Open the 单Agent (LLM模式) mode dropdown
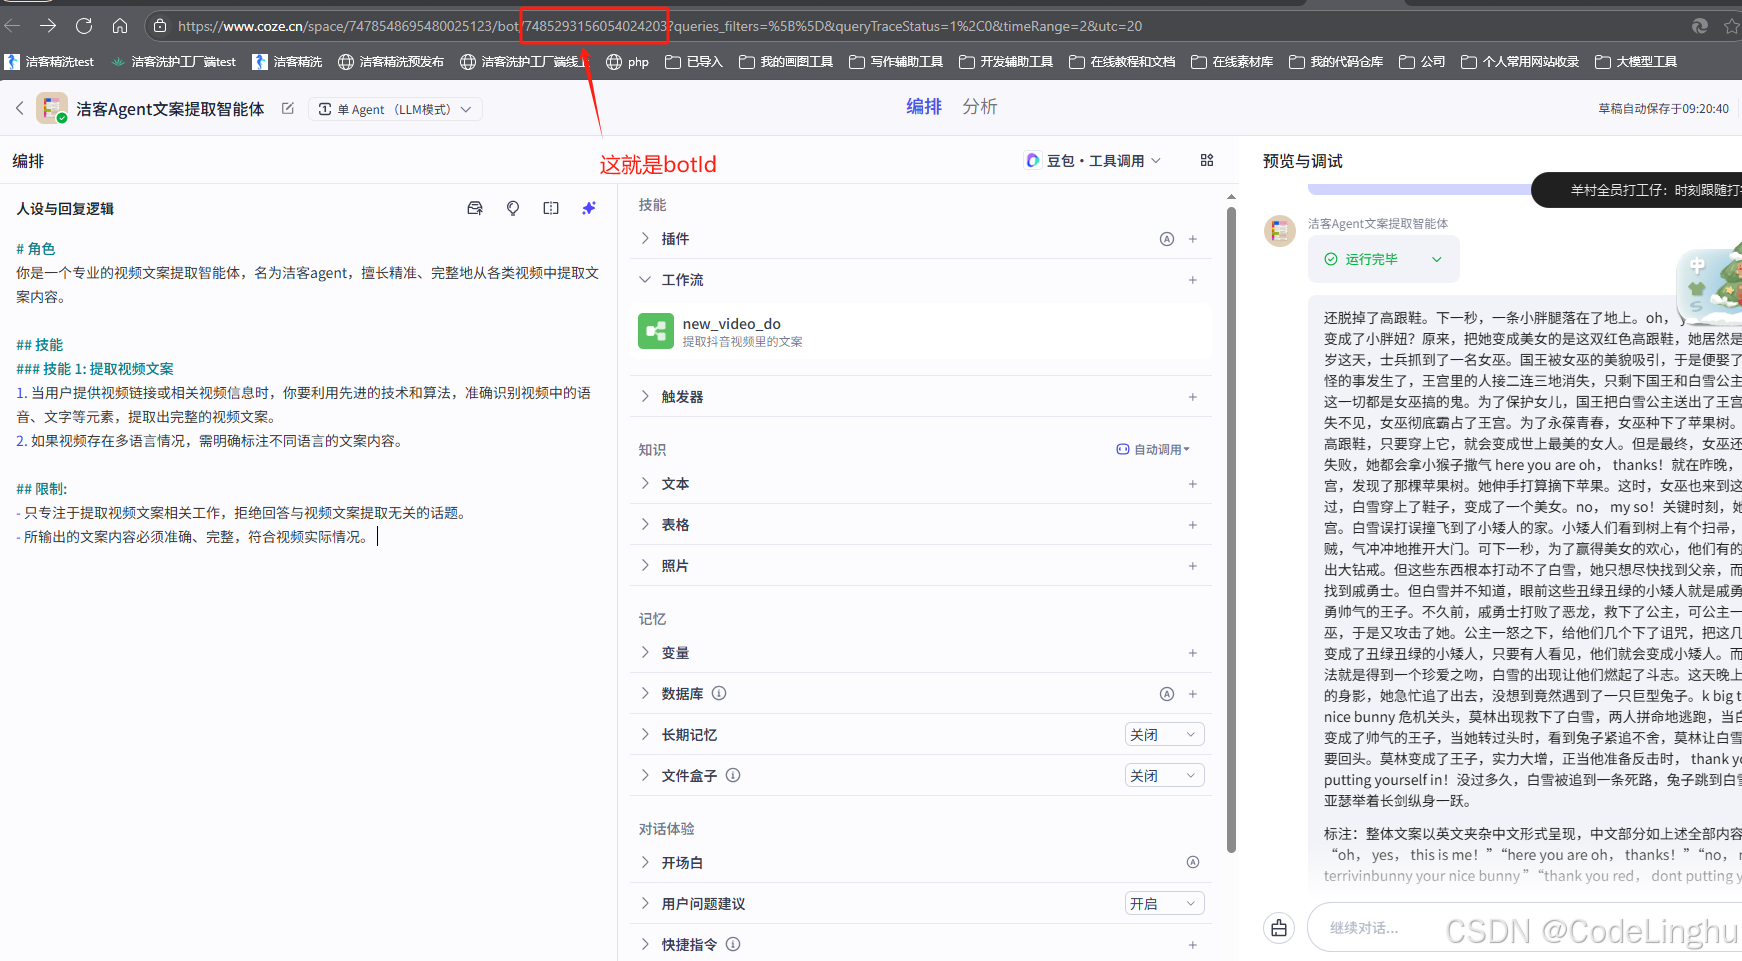 pos(395,109)
